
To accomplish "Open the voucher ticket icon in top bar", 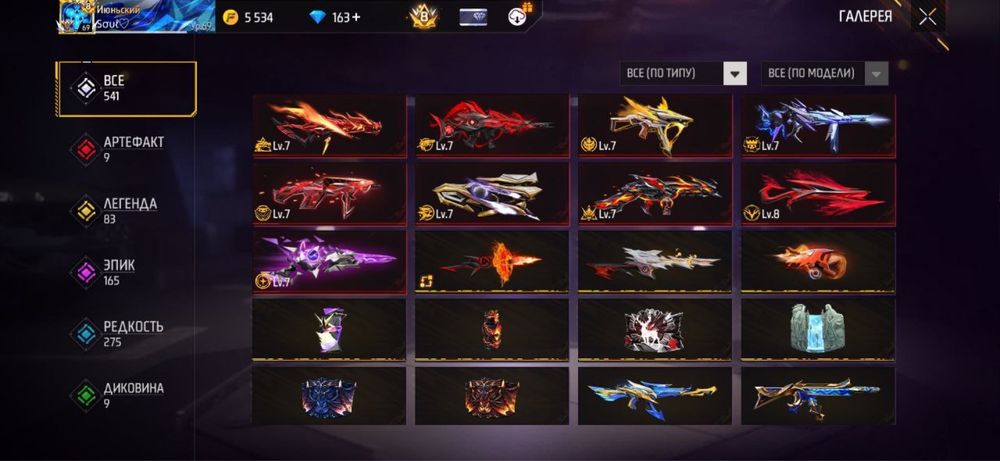I will pyautogui.click(x=473, y=17).
